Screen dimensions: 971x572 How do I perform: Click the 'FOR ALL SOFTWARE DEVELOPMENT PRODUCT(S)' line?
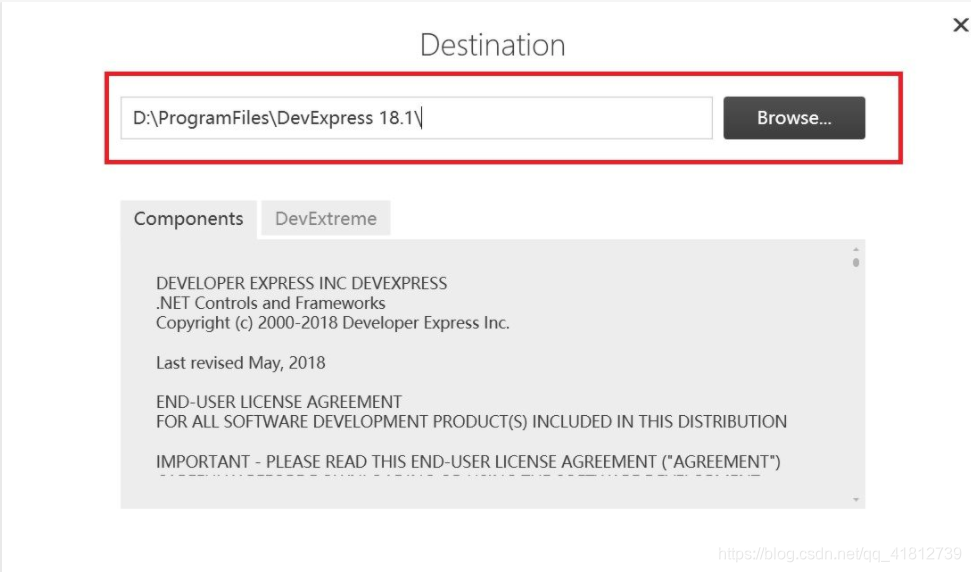point(471,422)
